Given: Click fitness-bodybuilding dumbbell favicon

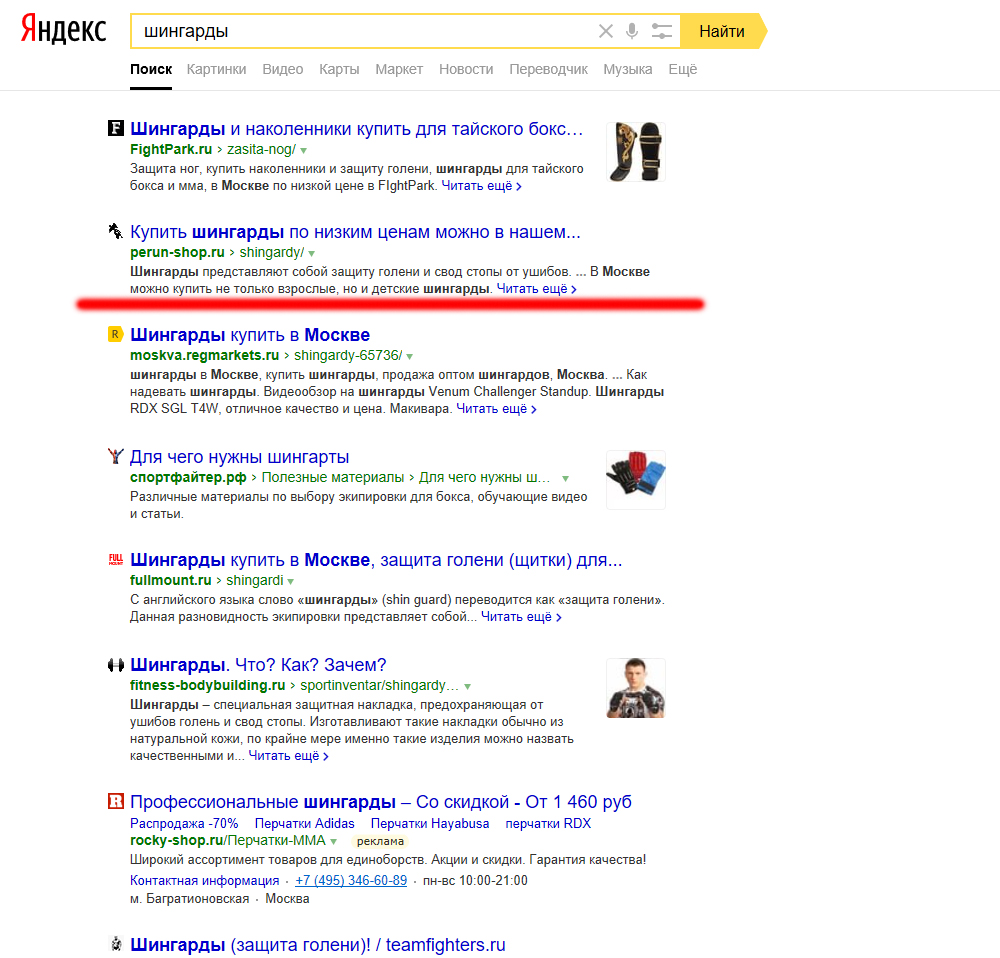Looking at the screenshot, I should pyautogui.click(x=115, y=665).
